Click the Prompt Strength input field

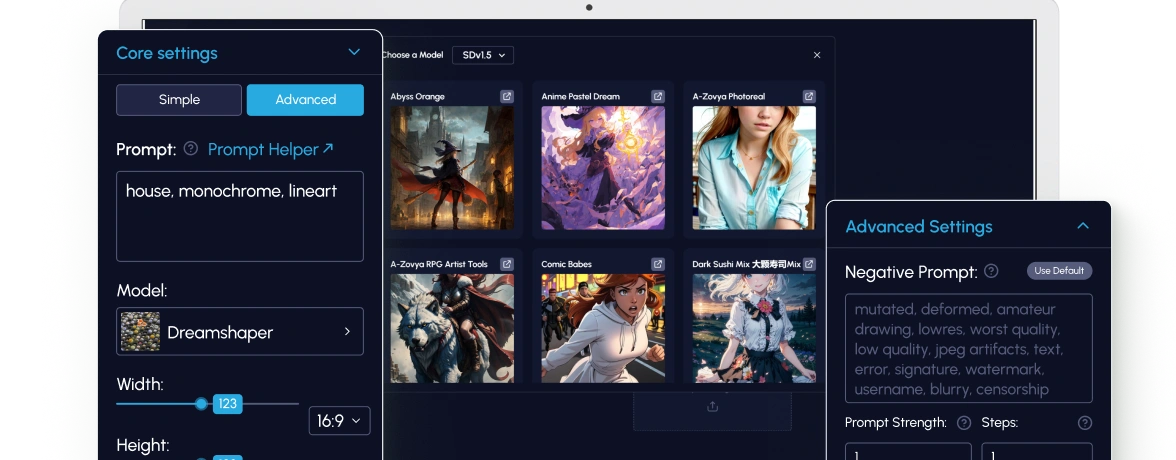click(908, 452)
